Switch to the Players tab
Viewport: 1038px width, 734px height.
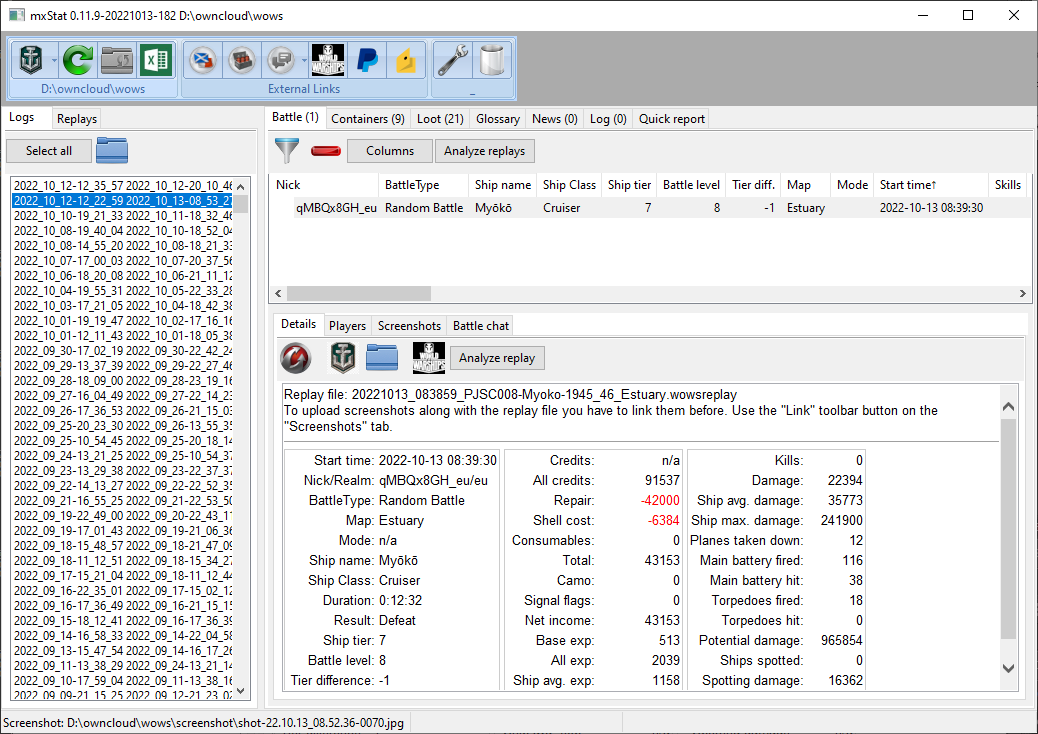coord(348,326)
